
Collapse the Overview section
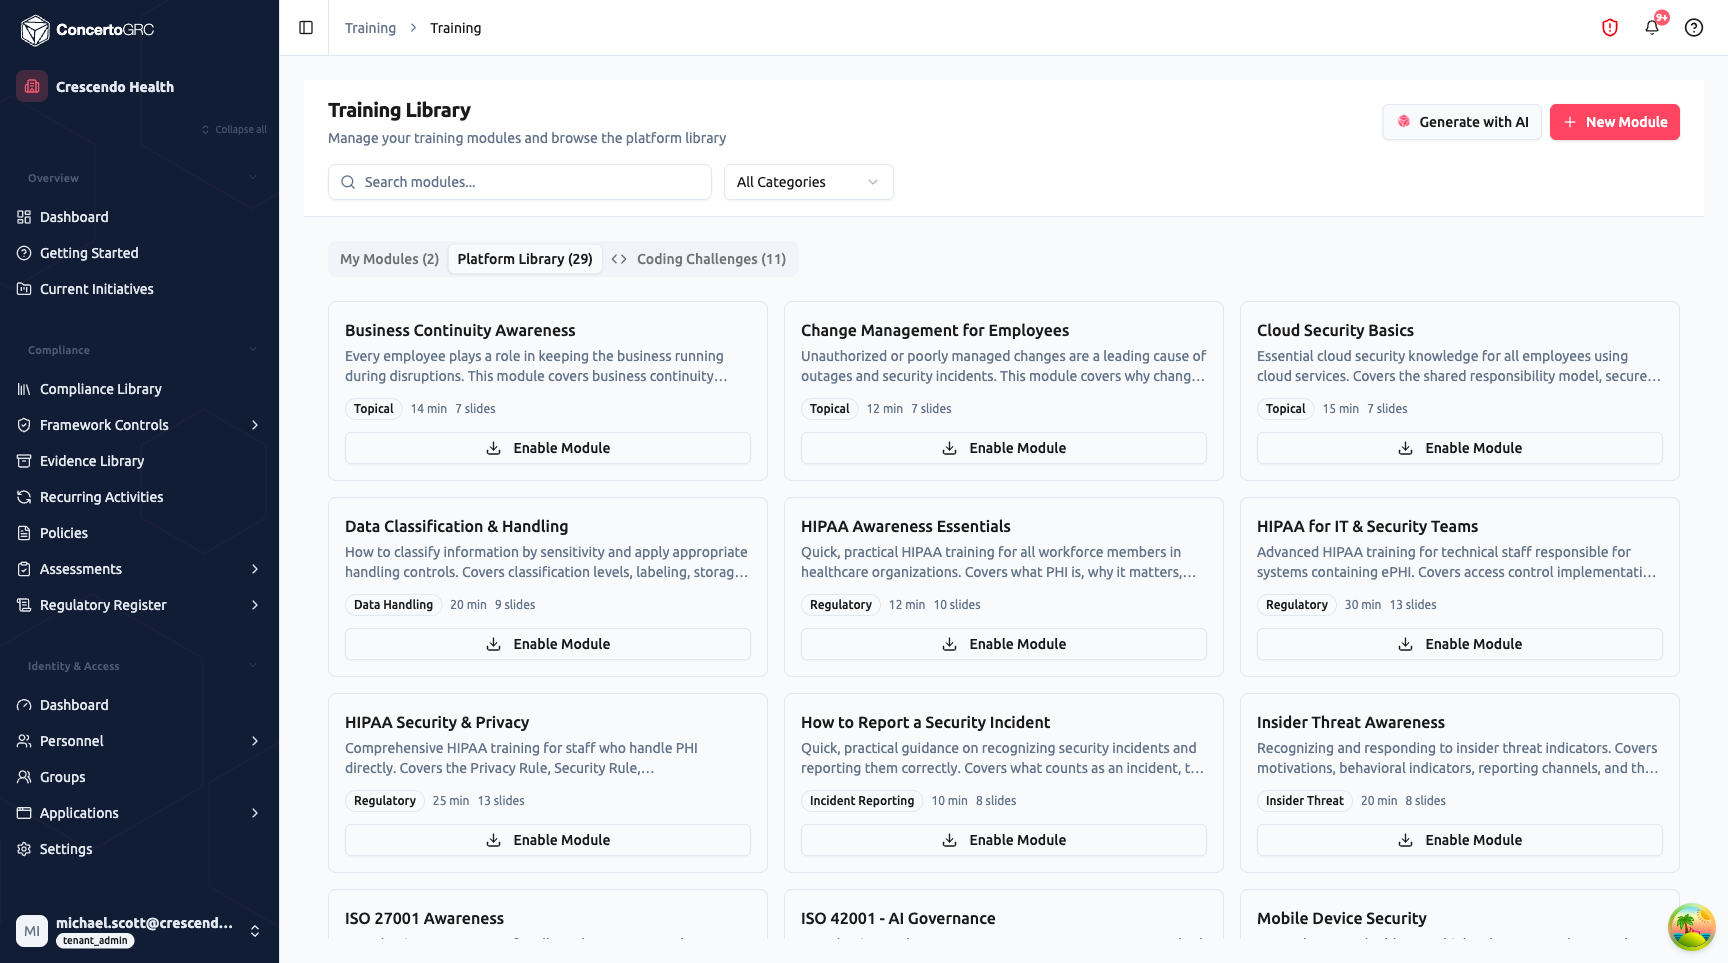253,178
